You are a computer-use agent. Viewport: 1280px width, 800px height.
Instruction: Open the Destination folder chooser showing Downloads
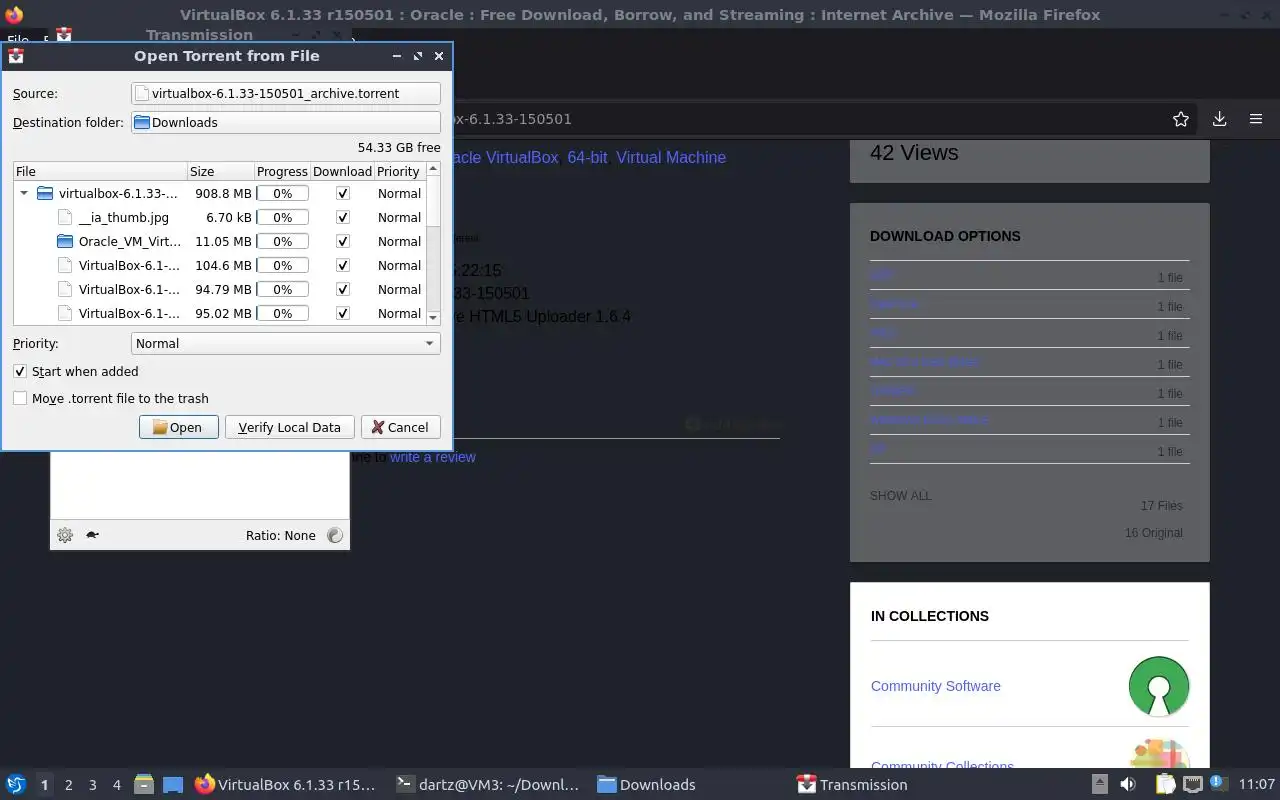(x=286, y=122)
